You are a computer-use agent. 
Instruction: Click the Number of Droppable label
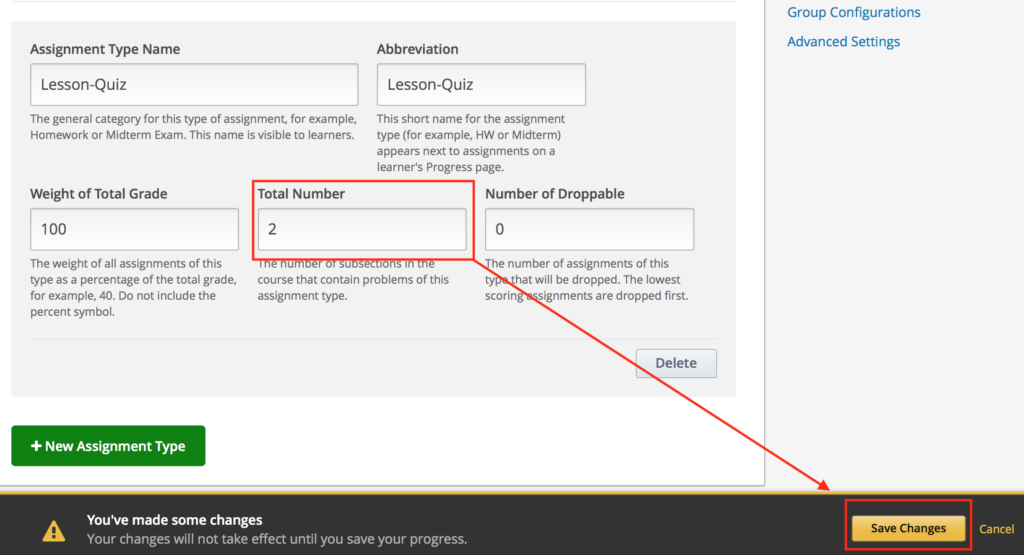554,194
